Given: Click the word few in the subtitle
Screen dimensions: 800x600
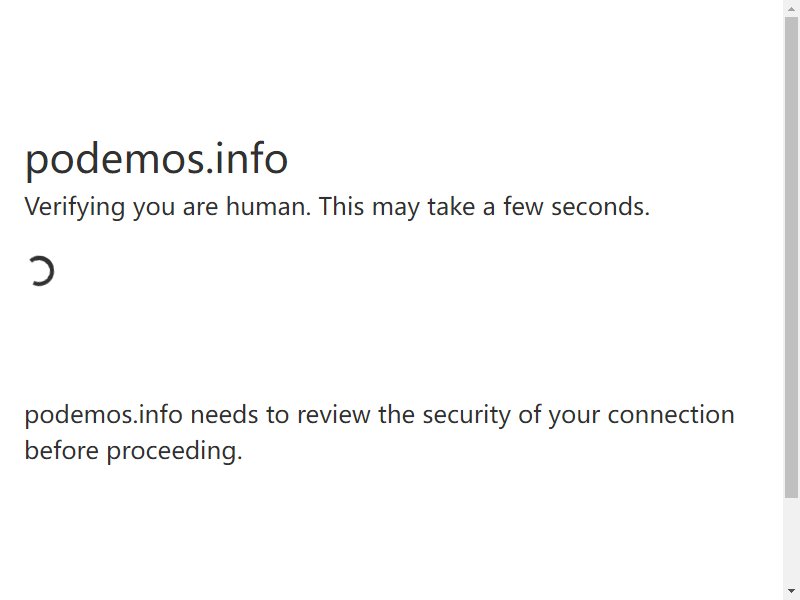Looking at the screenshot, I should click(x=523, y=207).
